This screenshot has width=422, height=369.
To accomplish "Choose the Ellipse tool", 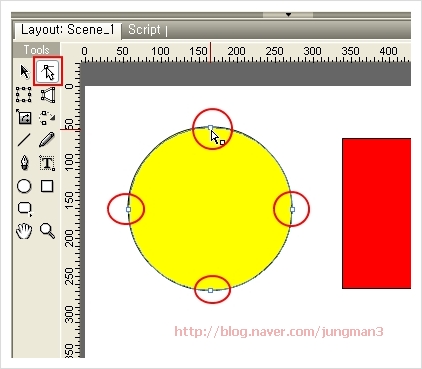I will tap(24, 186).
